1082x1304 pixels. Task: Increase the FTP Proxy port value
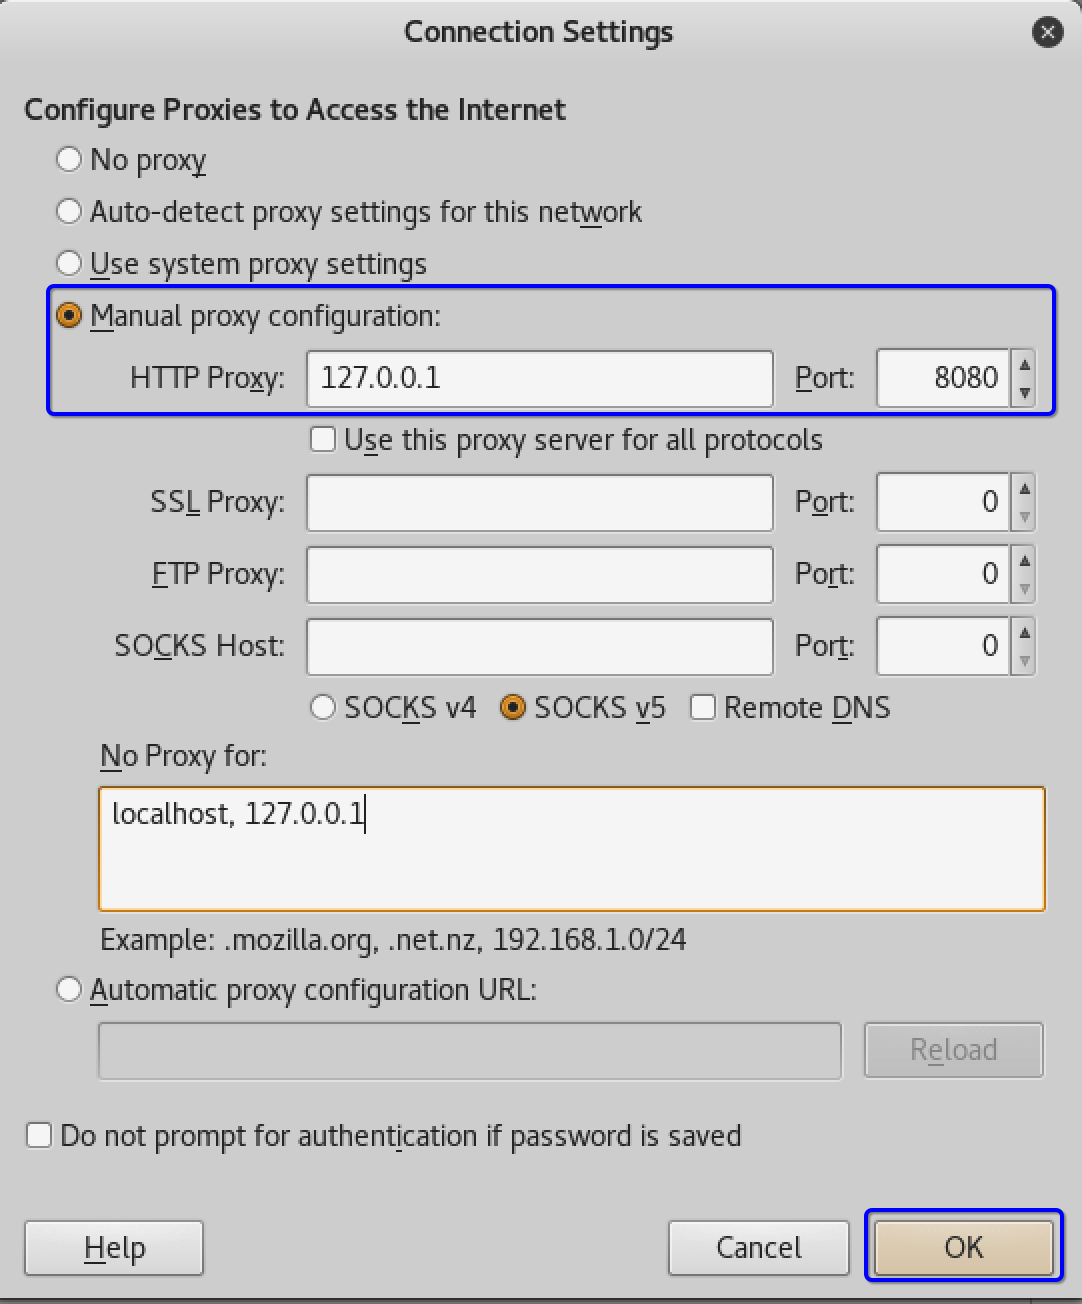coord(1025,562)
